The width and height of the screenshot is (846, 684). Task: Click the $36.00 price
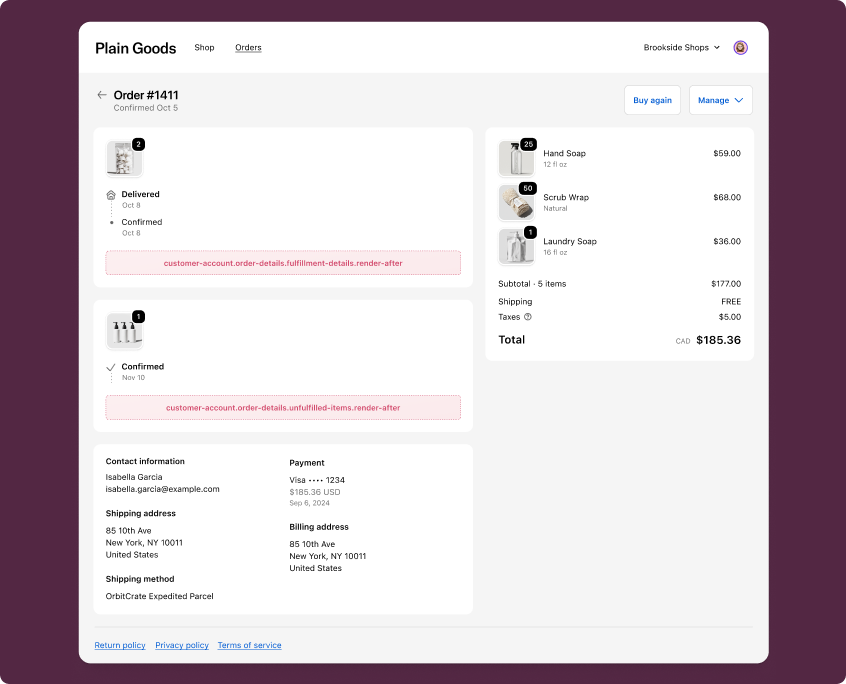click(x=727, y=241)
